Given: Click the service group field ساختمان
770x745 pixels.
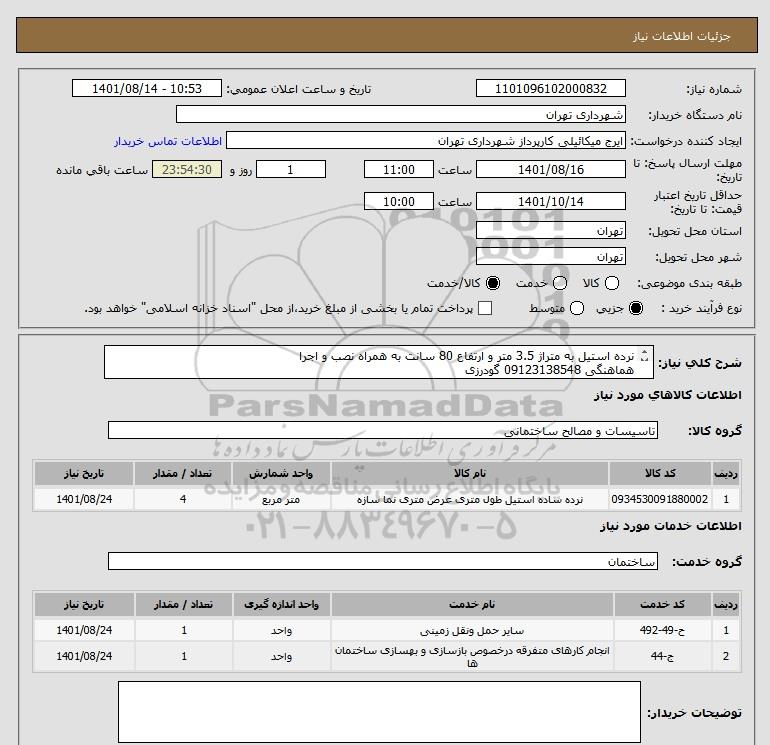Looking at the screenshot, I should point(383,561).
